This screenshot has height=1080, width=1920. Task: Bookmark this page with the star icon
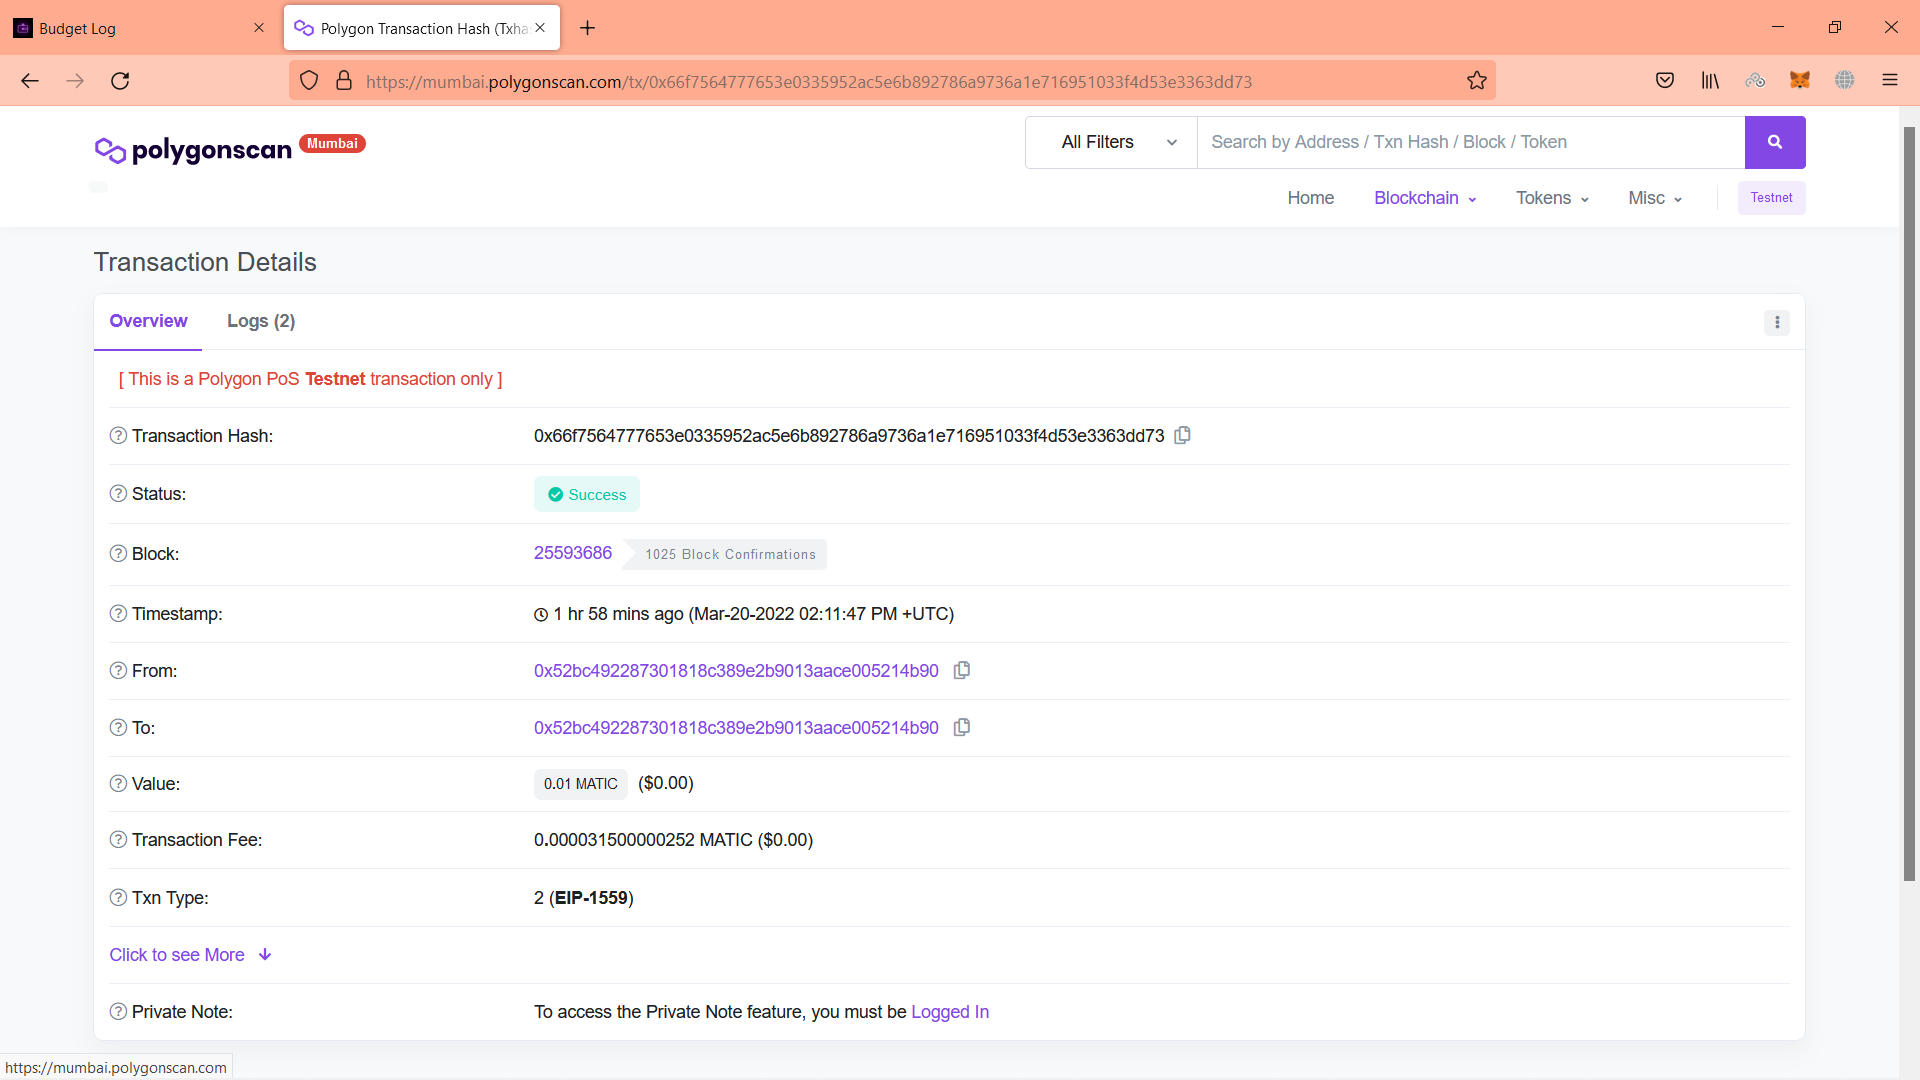1476,81
